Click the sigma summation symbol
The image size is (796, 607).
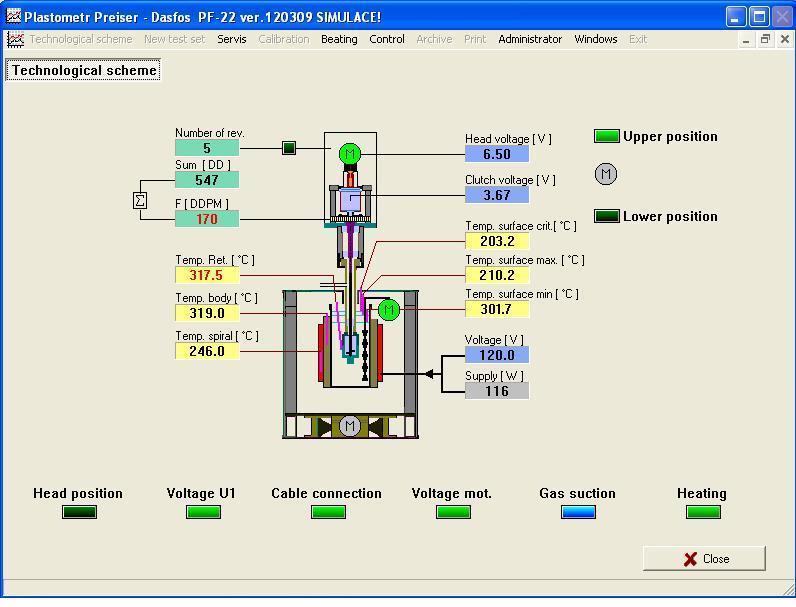140,200
